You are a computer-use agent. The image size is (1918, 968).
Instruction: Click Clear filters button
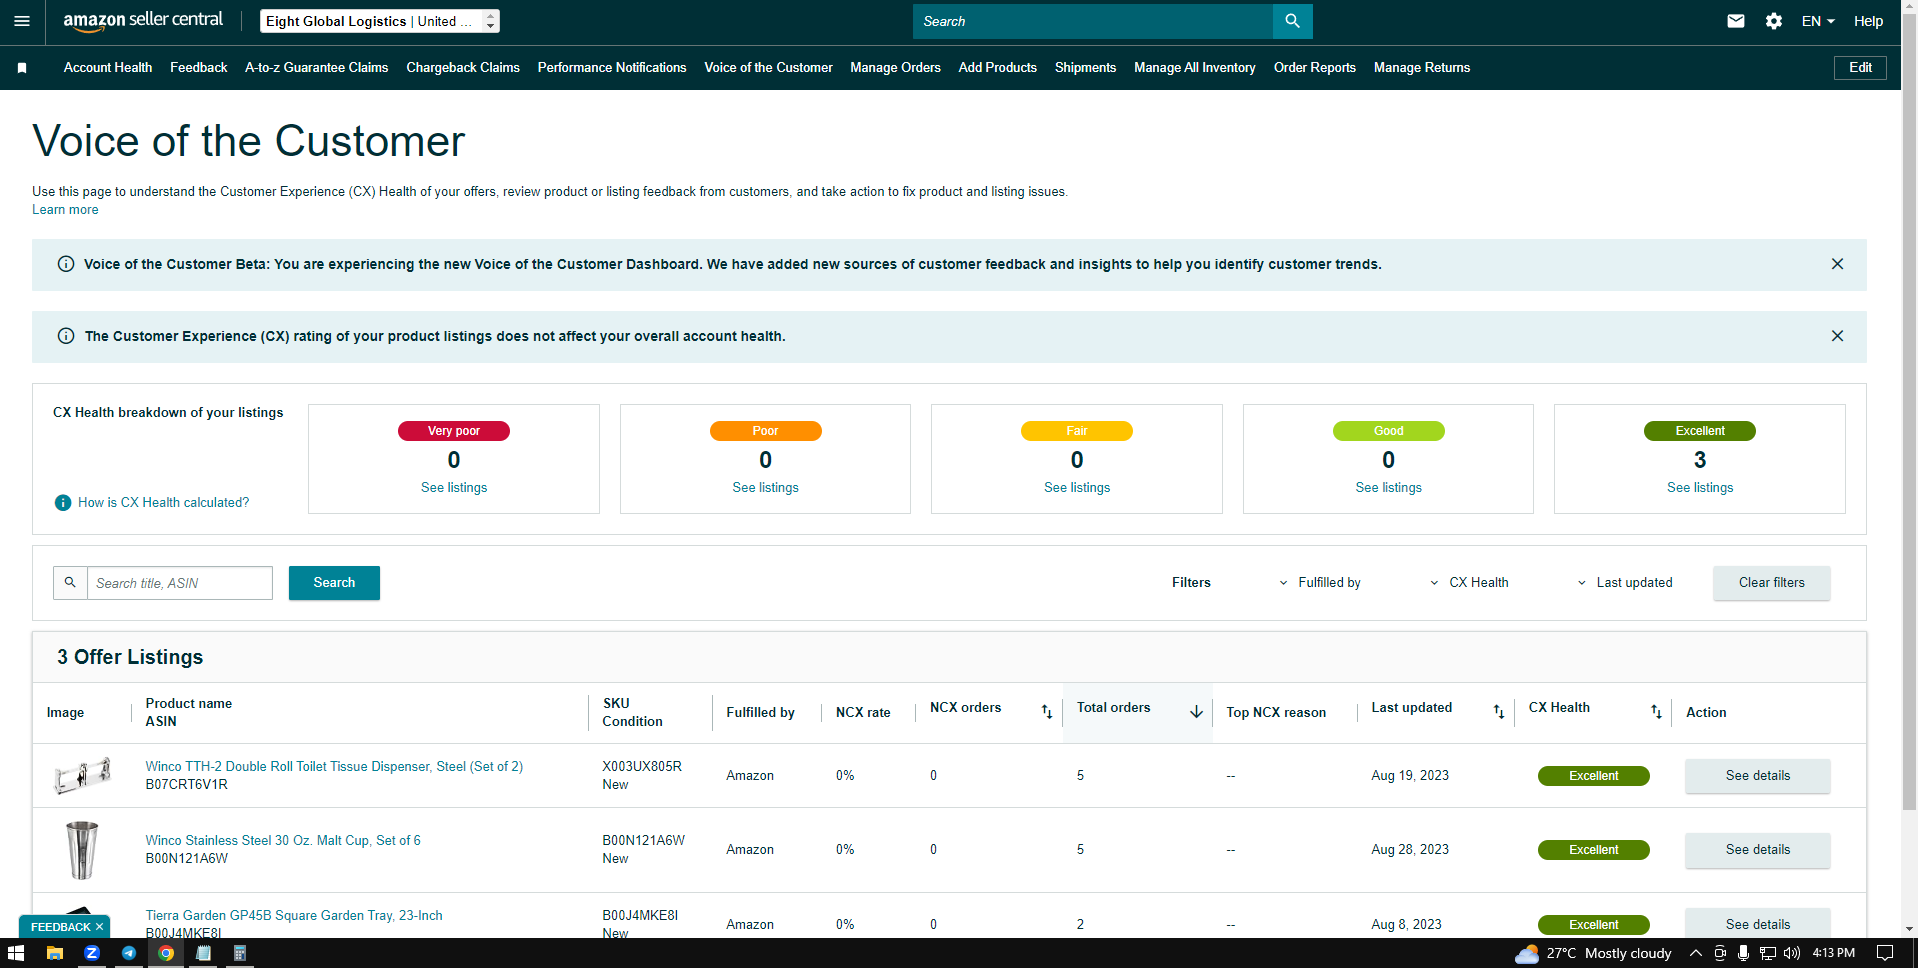point(1772,583)
